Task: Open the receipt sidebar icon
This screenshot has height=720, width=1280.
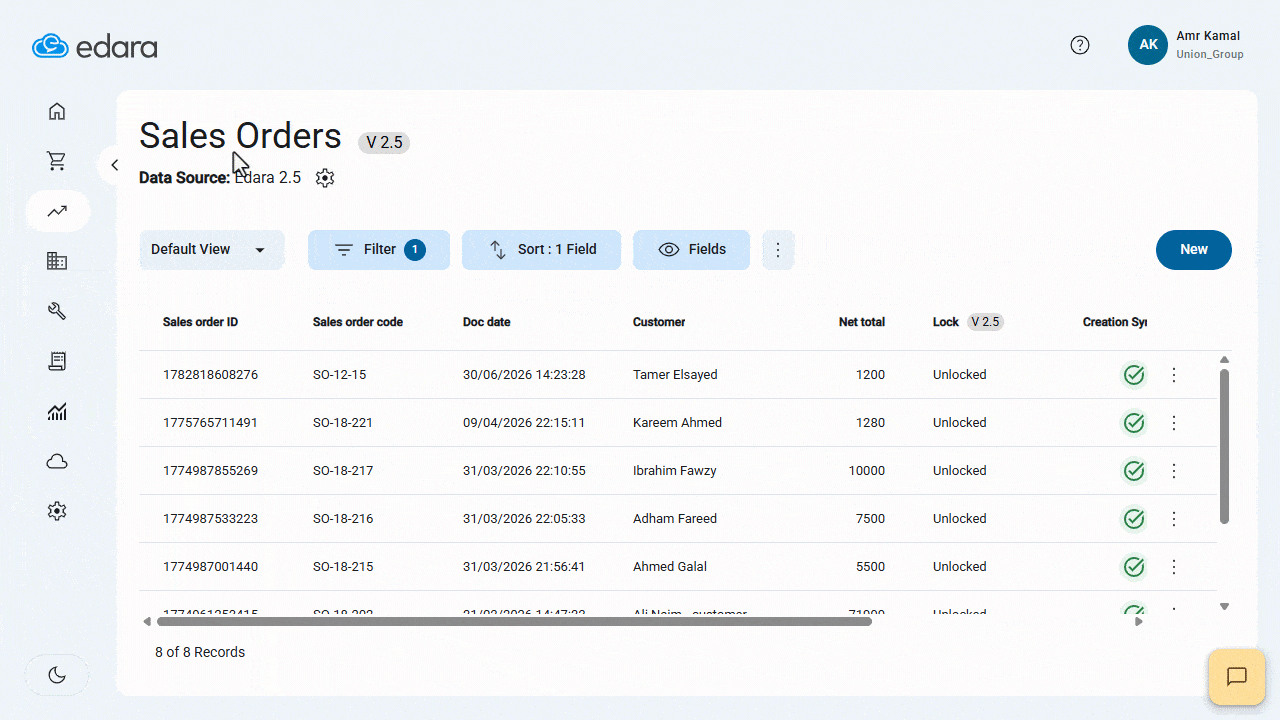Action: [x=57, y=361]
